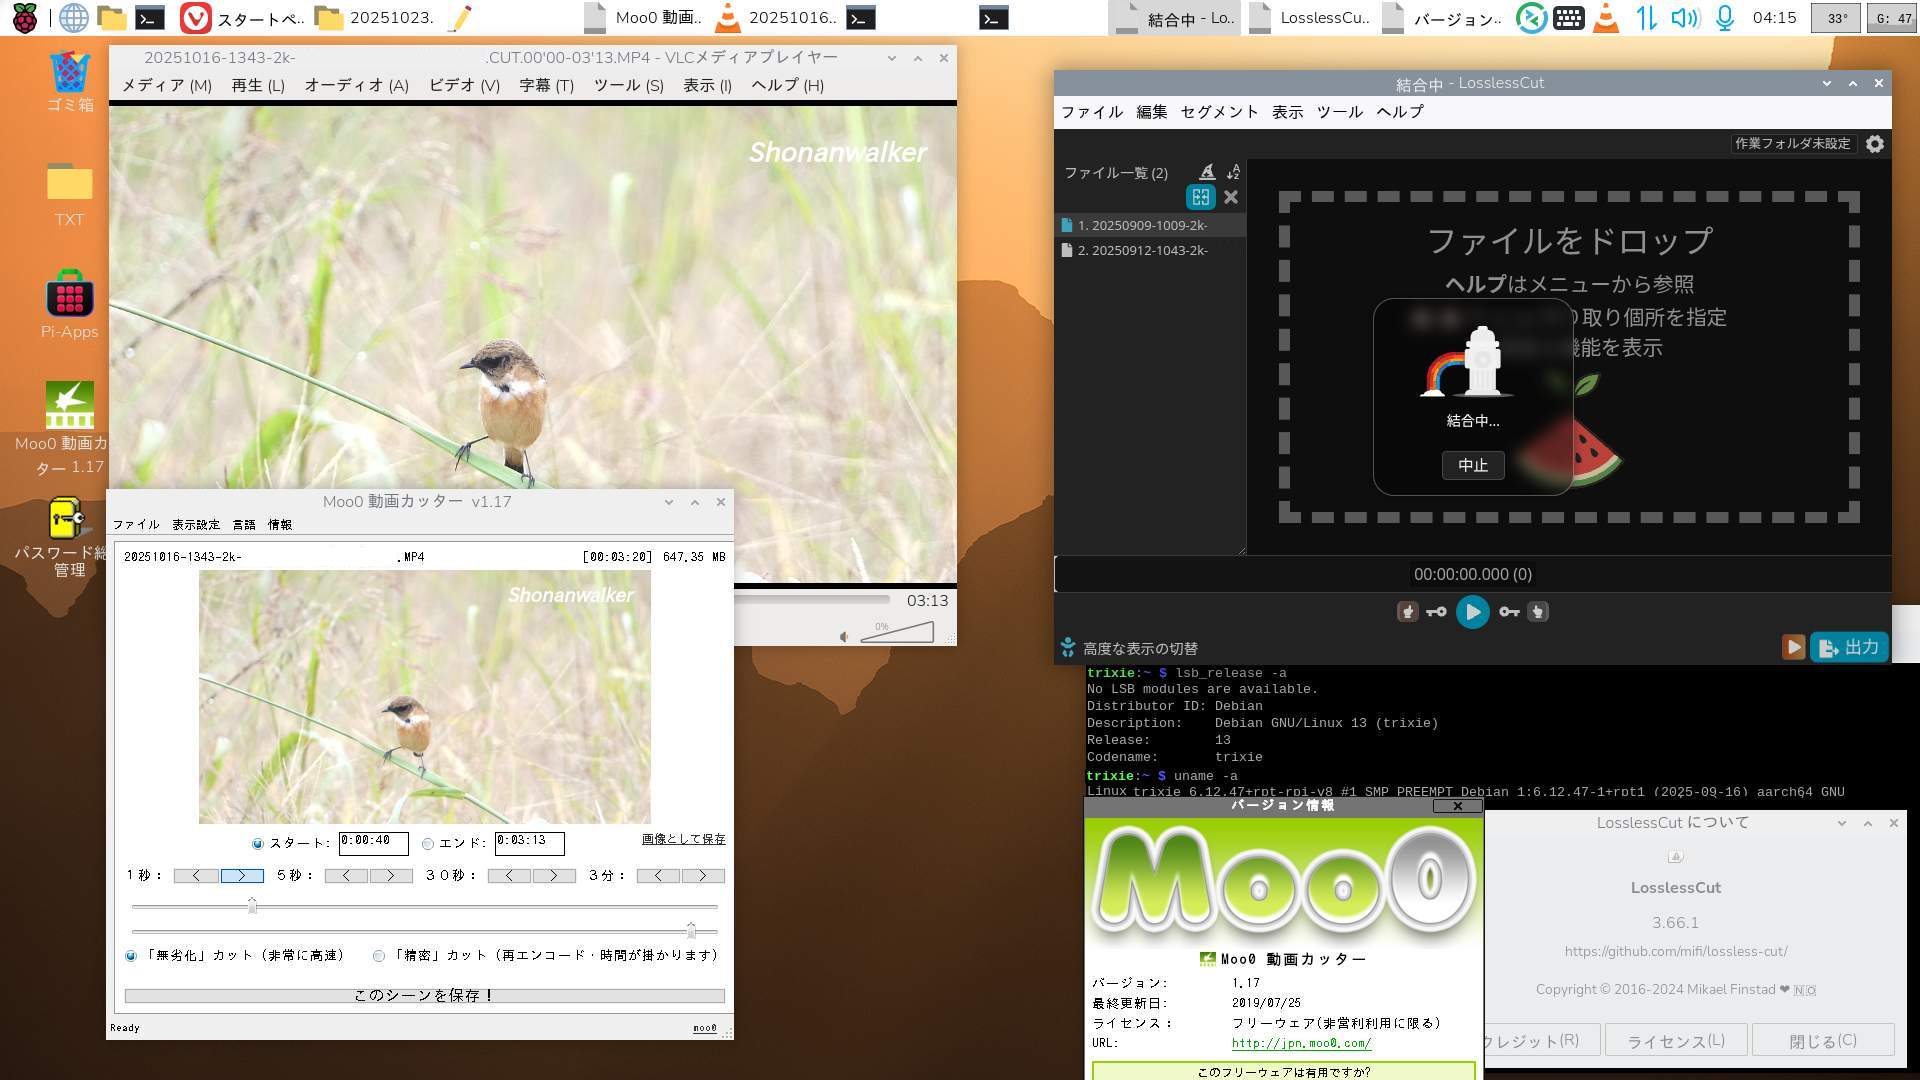Image resolution: width=1920 pixels, height=1080 pixels.
Task: Open LosslessCut settings gear
Action: pyautogui.click(x=1875, y=144)
